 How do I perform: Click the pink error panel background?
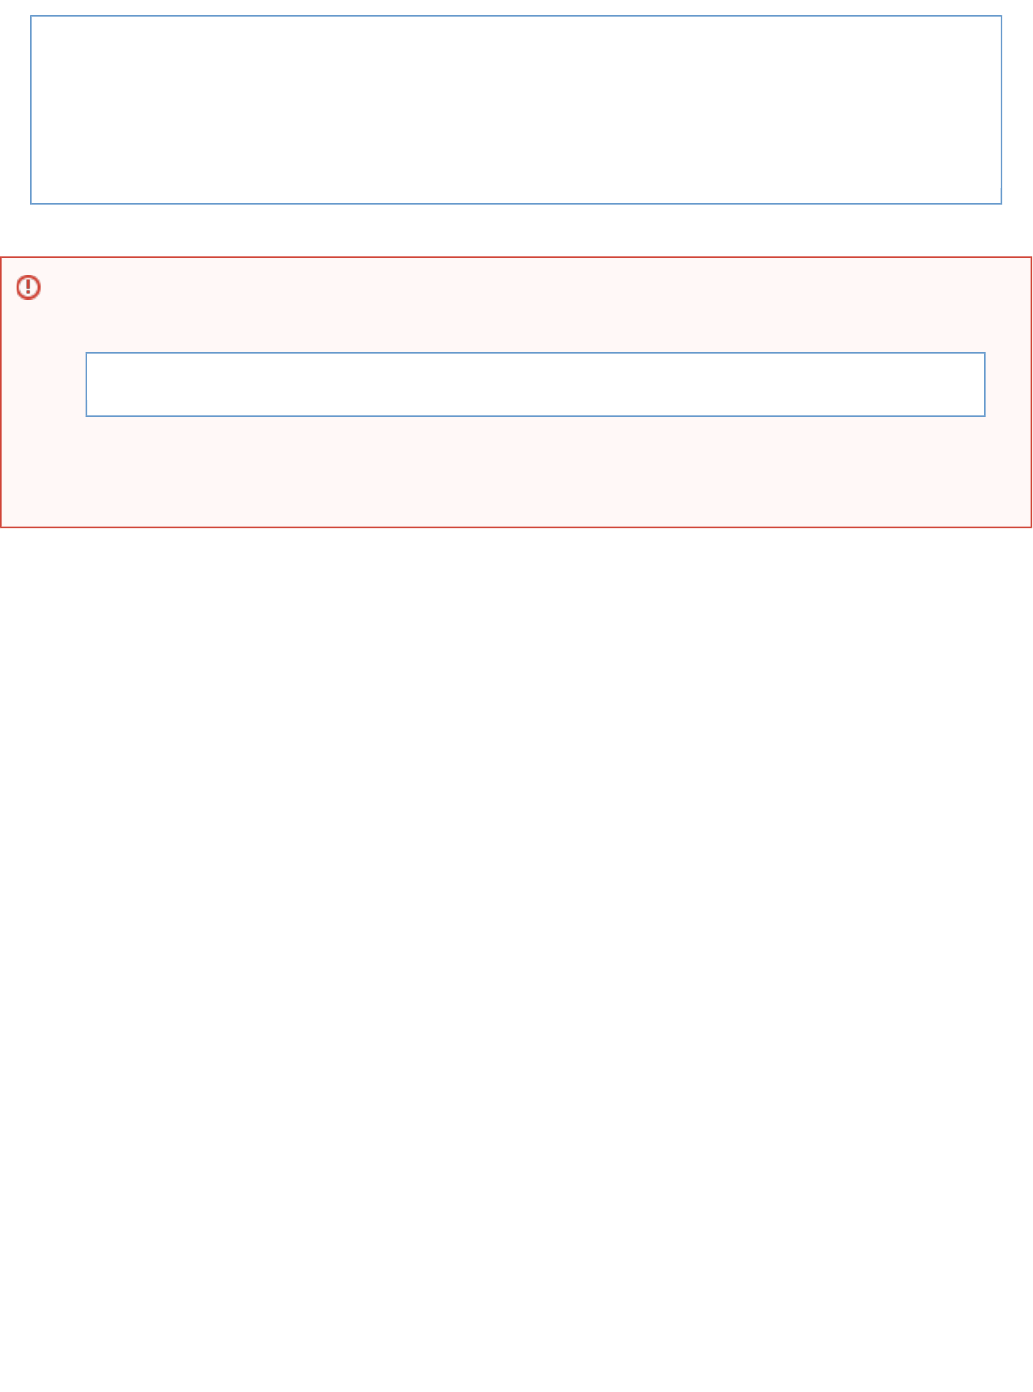point(516,470)
